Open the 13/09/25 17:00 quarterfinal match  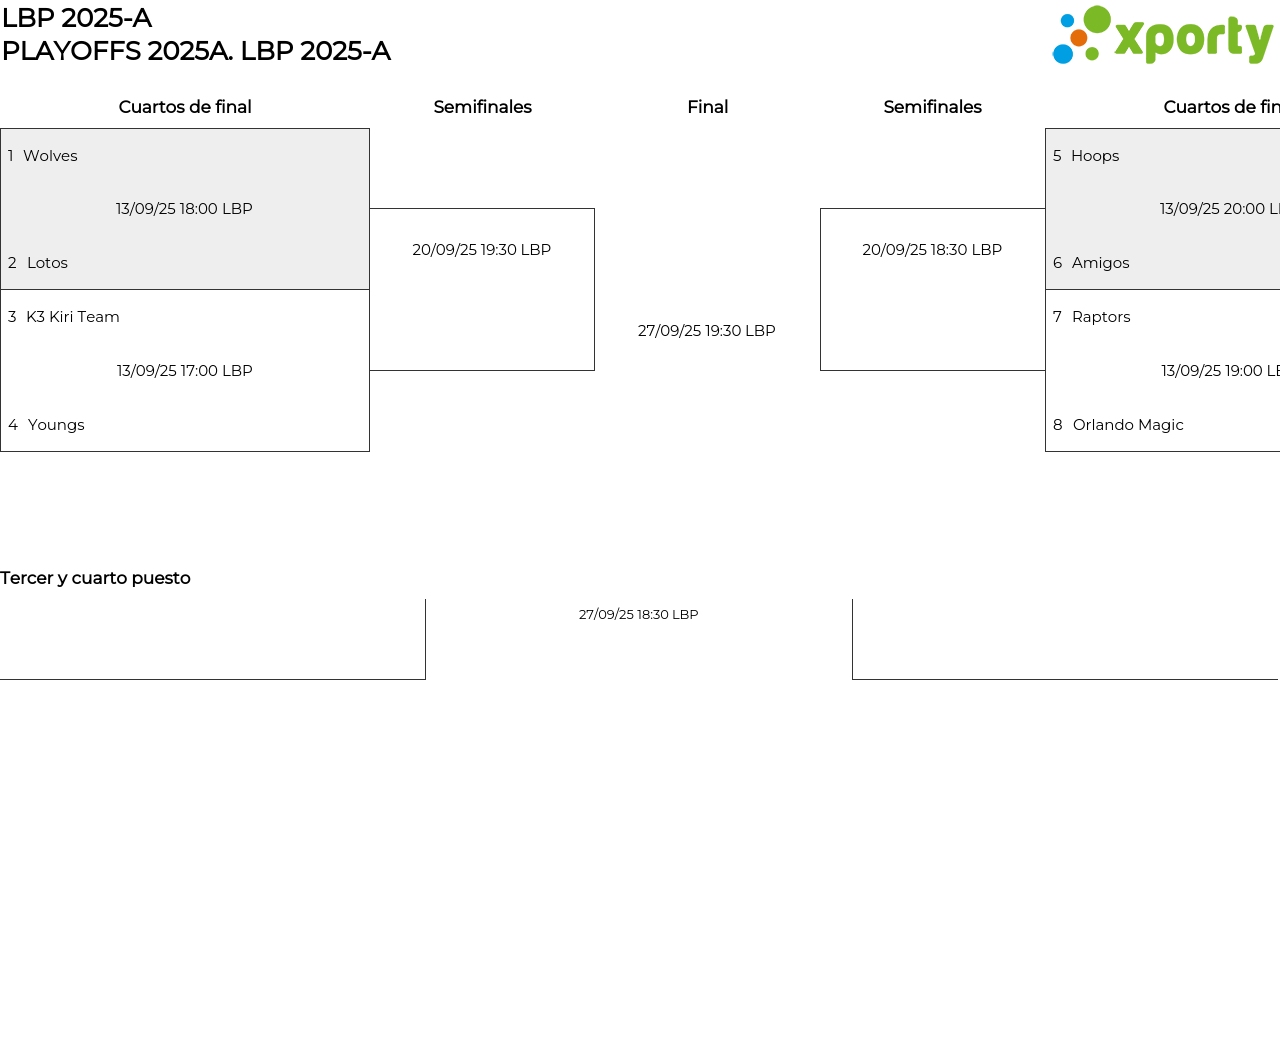pos(184,371)
